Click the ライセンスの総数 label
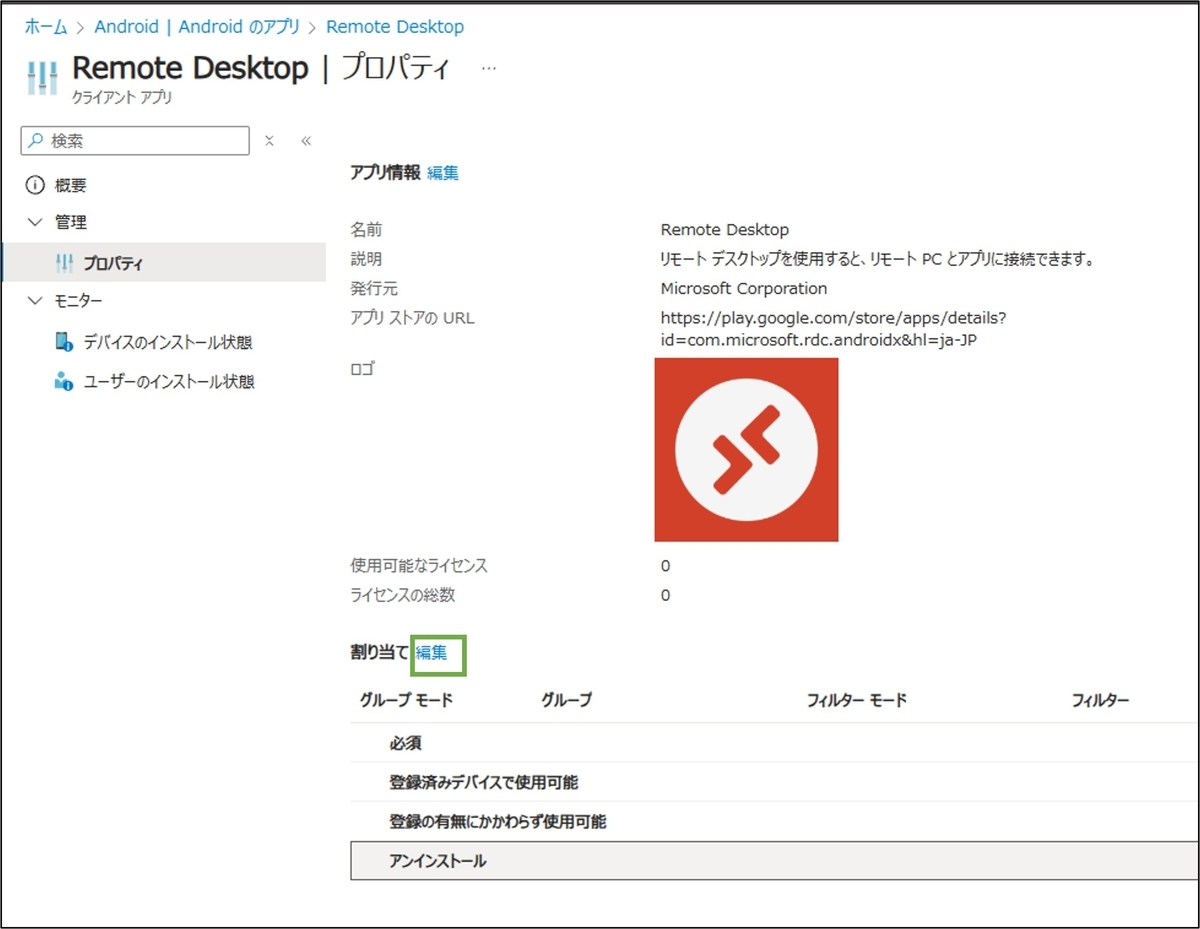This screenshot has width=1200, height=929. [403, 595]
